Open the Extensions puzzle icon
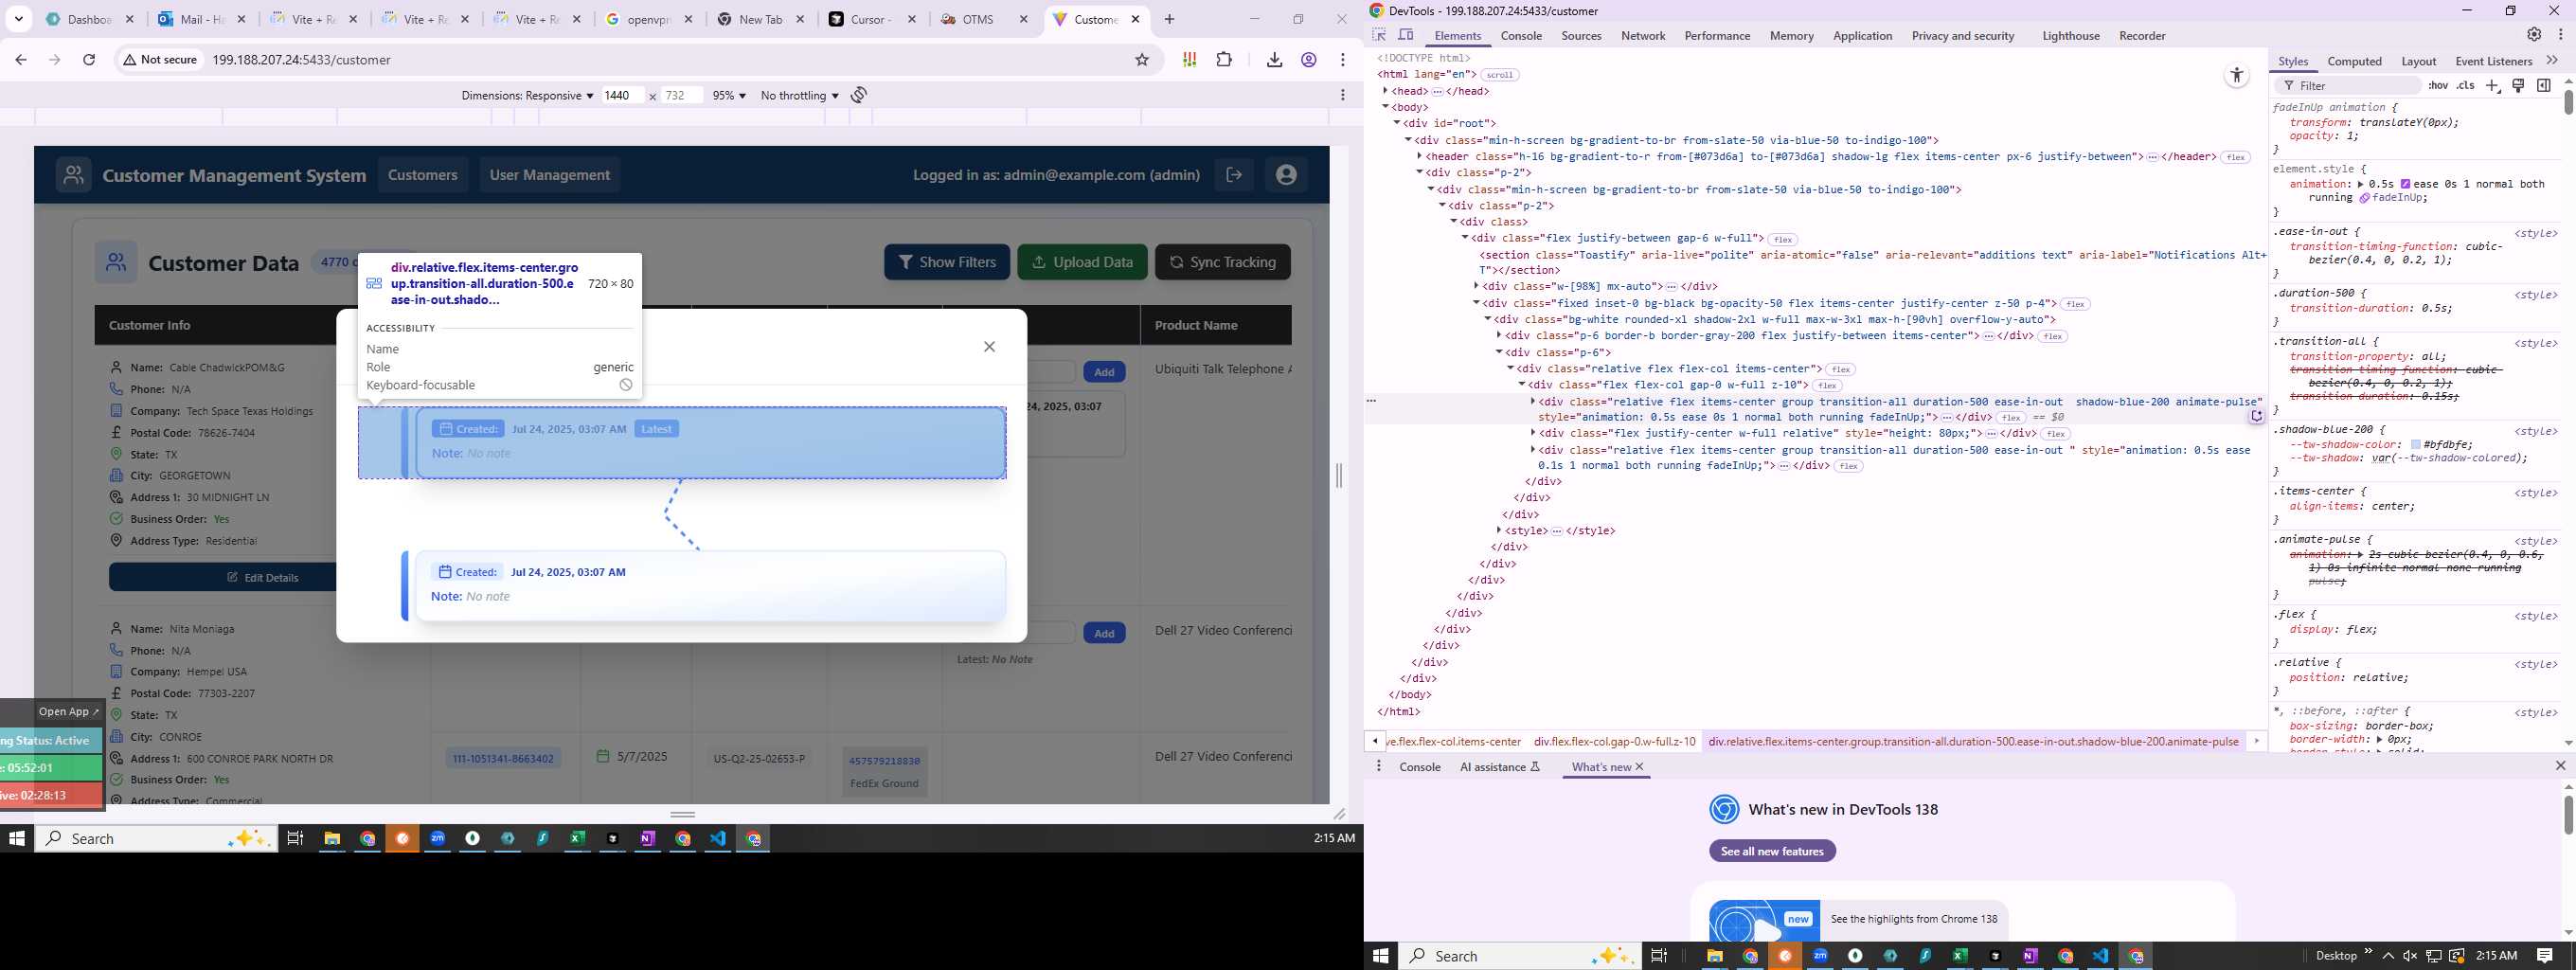 click(x=1224, y=60)
